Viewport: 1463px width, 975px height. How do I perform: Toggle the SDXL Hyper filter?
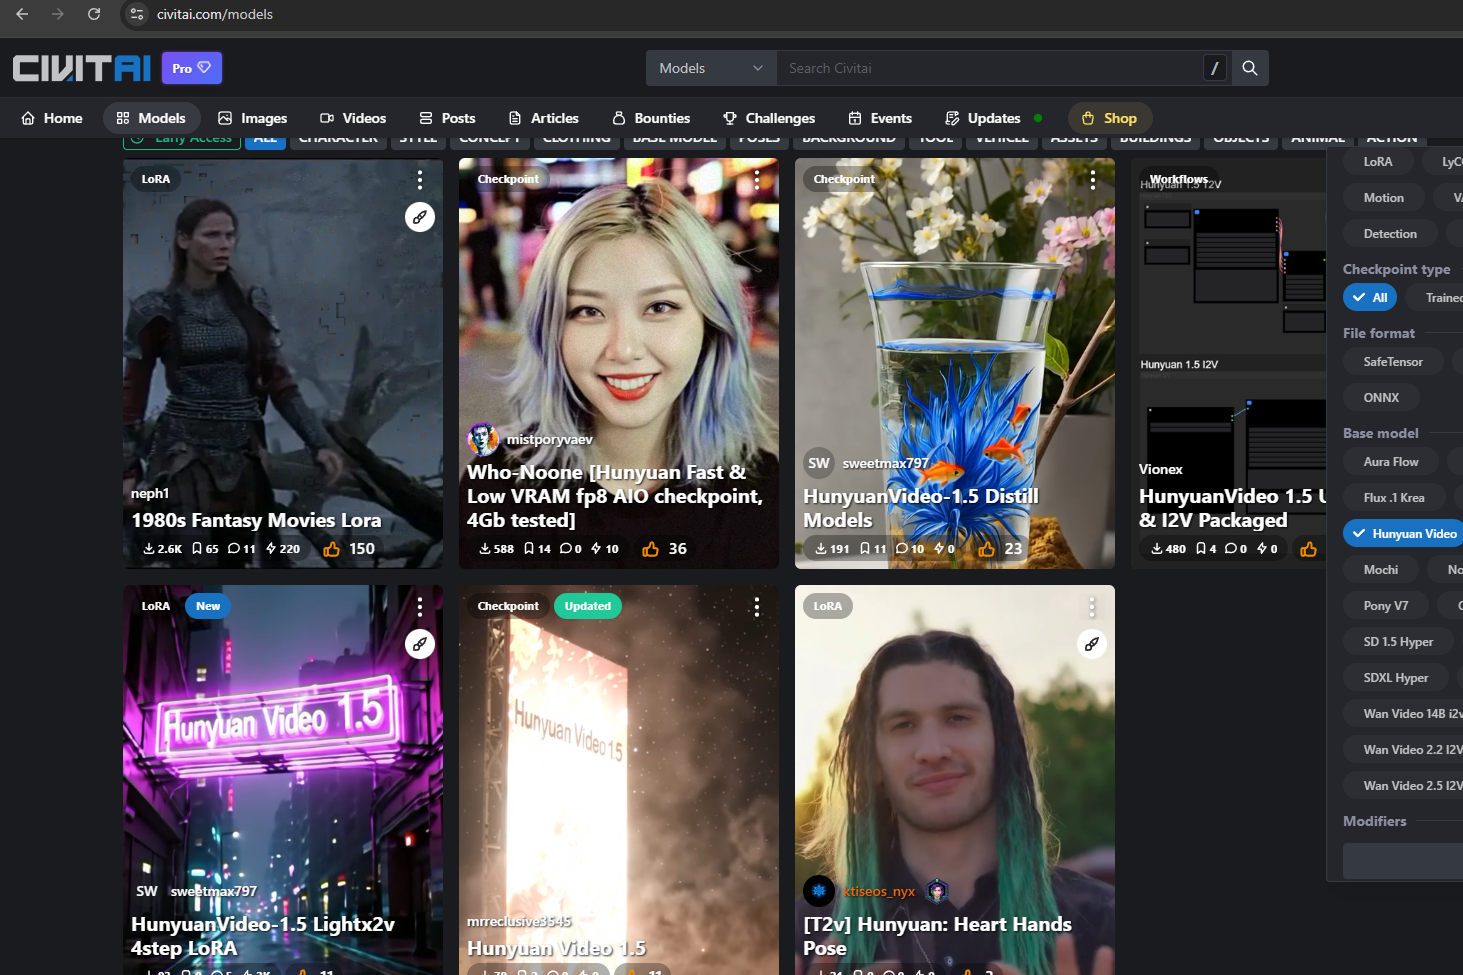[1396, 678]
